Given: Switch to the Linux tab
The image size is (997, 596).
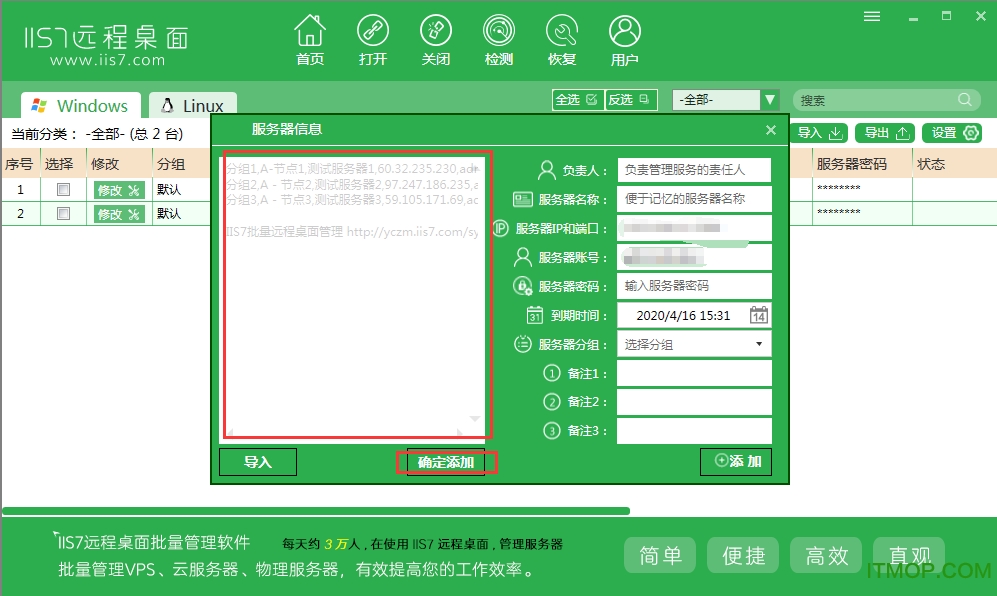Looking at the screenshot, I should click(x=193, y=106).
